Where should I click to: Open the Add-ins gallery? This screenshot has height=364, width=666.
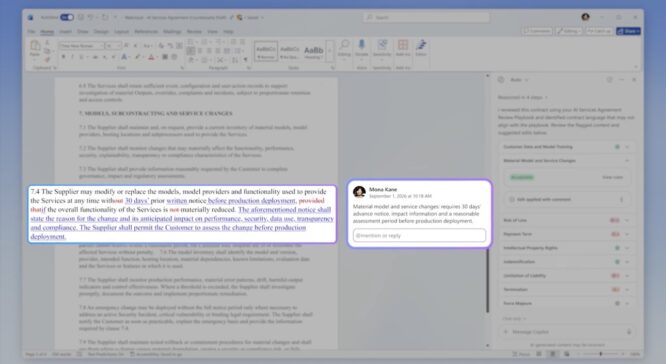pos(403,48)
